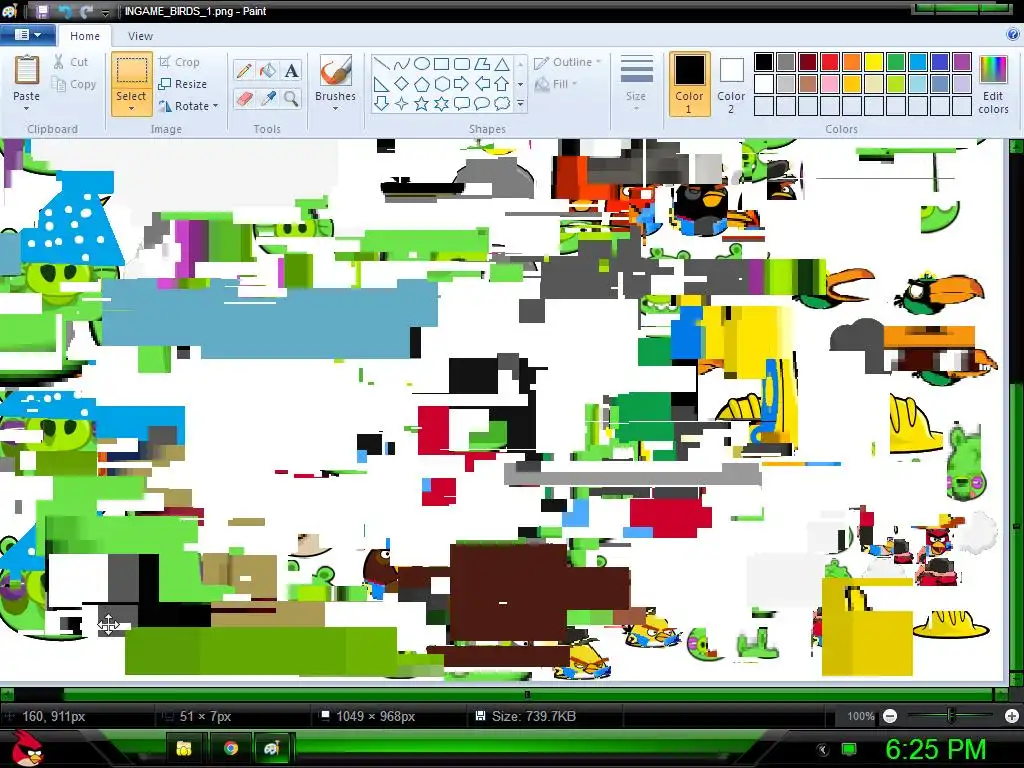Activate Color 2 selector
The height and width of the screenshot is (768, 1024).
[x=731, y=84]
